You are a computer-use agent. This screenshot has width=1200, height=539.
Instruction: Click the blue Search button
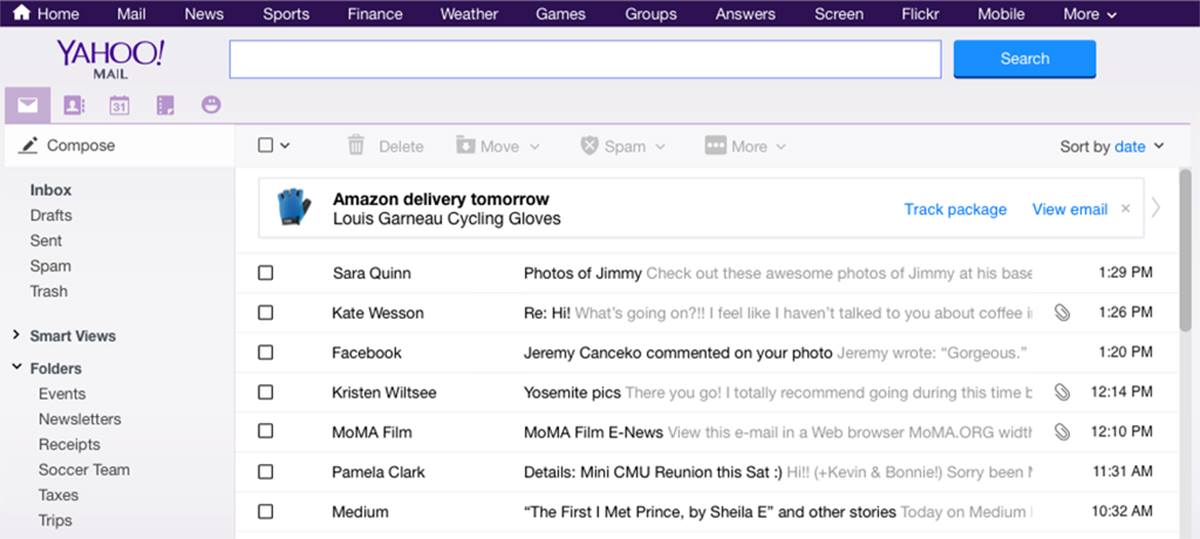click(x=1025, y=58)
